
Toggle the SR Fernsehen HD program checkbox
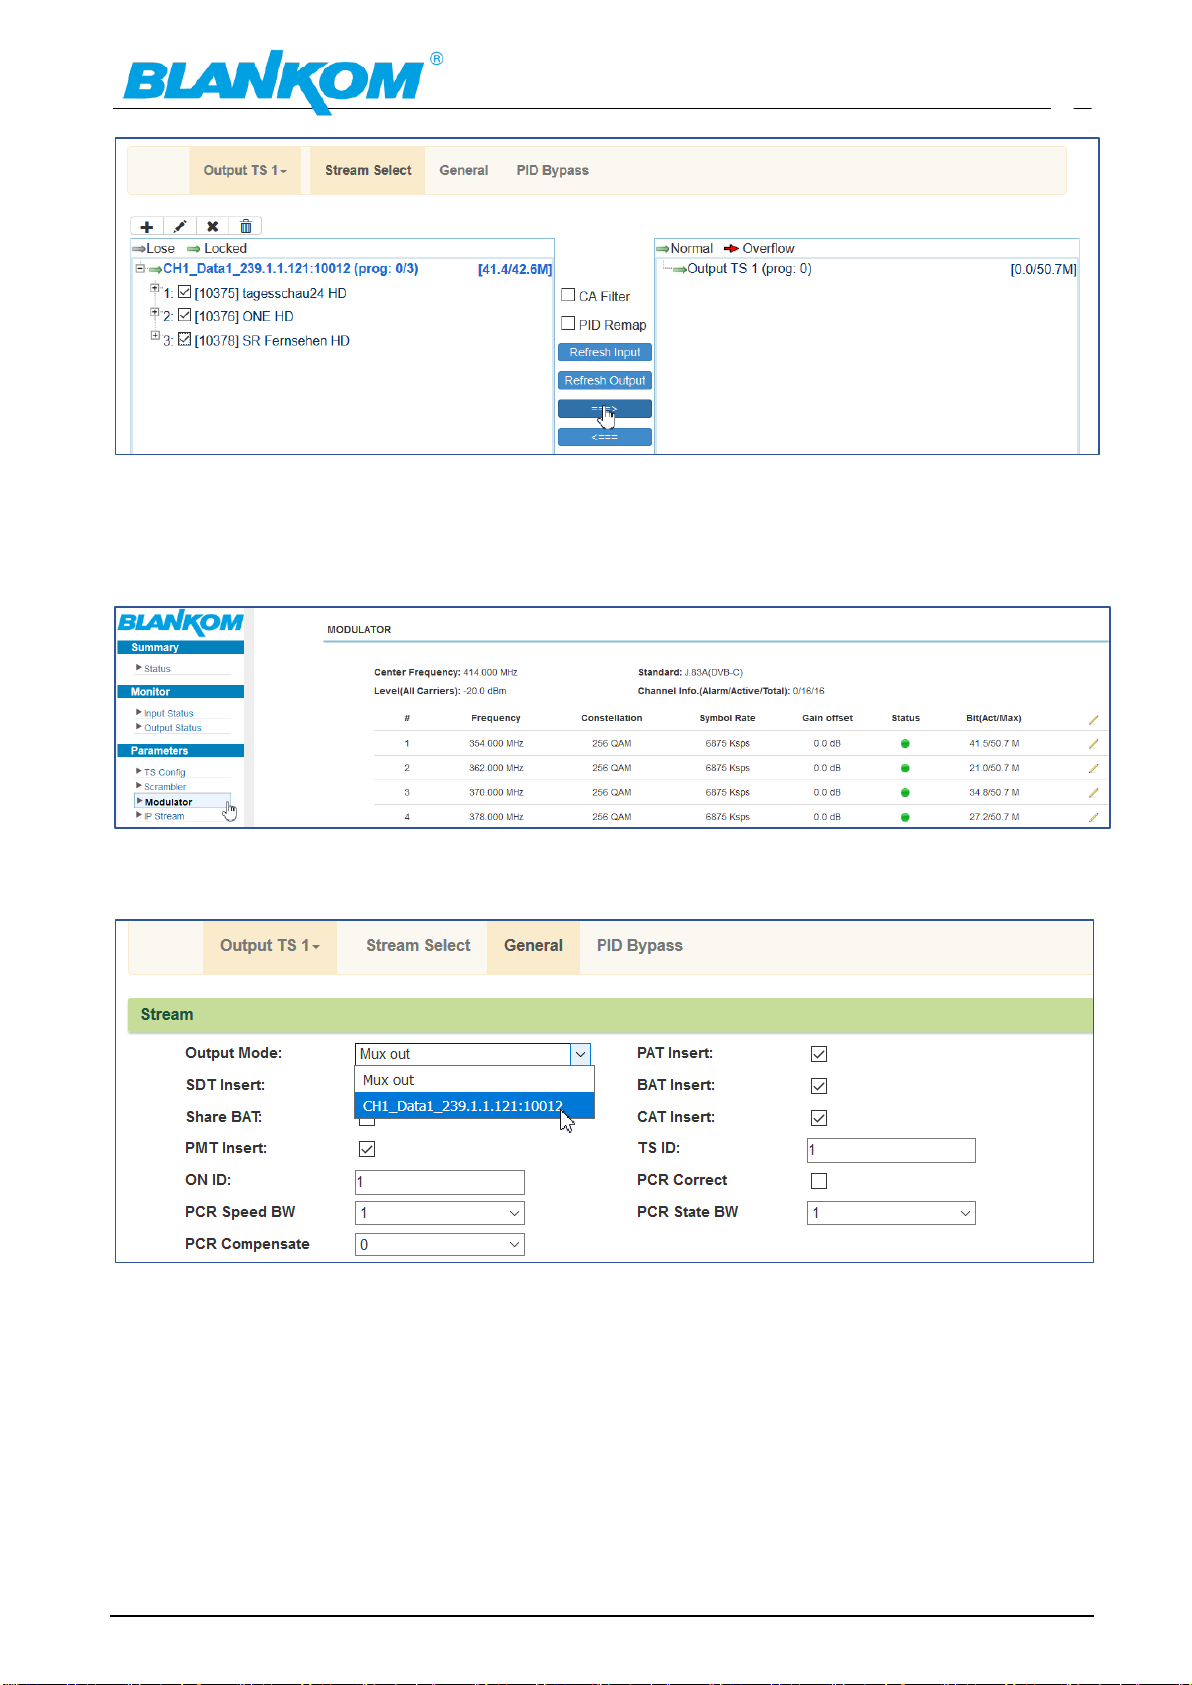184,339
